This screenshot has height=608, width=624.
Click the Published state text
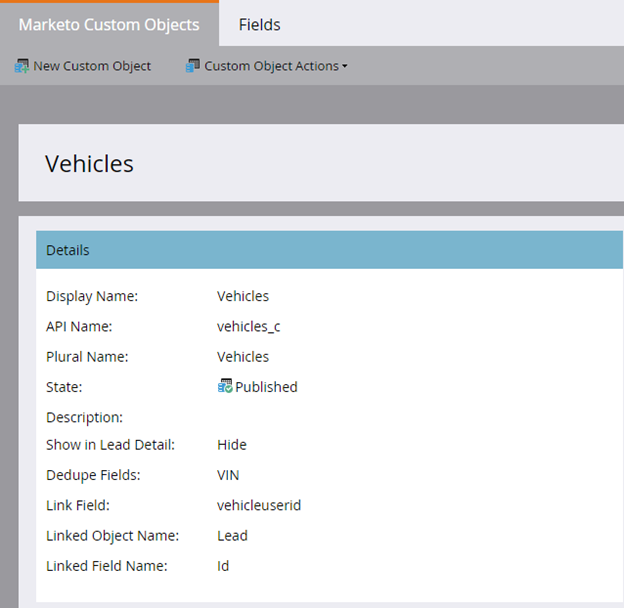tap(266, 387)
